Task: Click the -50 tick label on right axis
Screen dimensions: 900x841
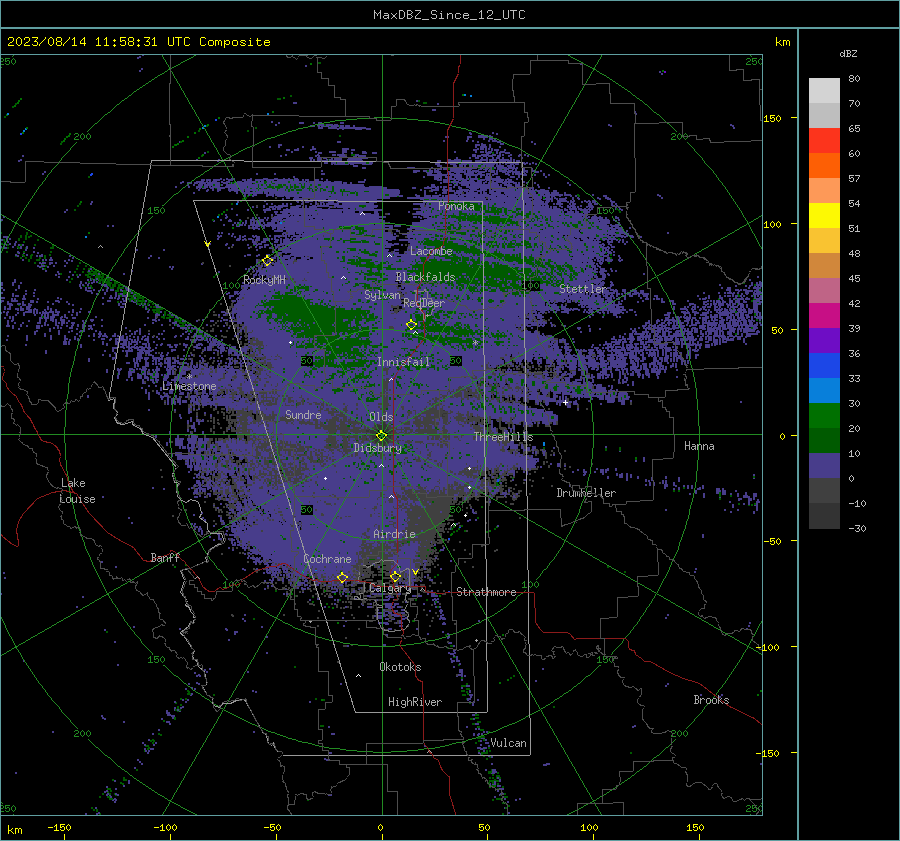Action: pos(773,541)
